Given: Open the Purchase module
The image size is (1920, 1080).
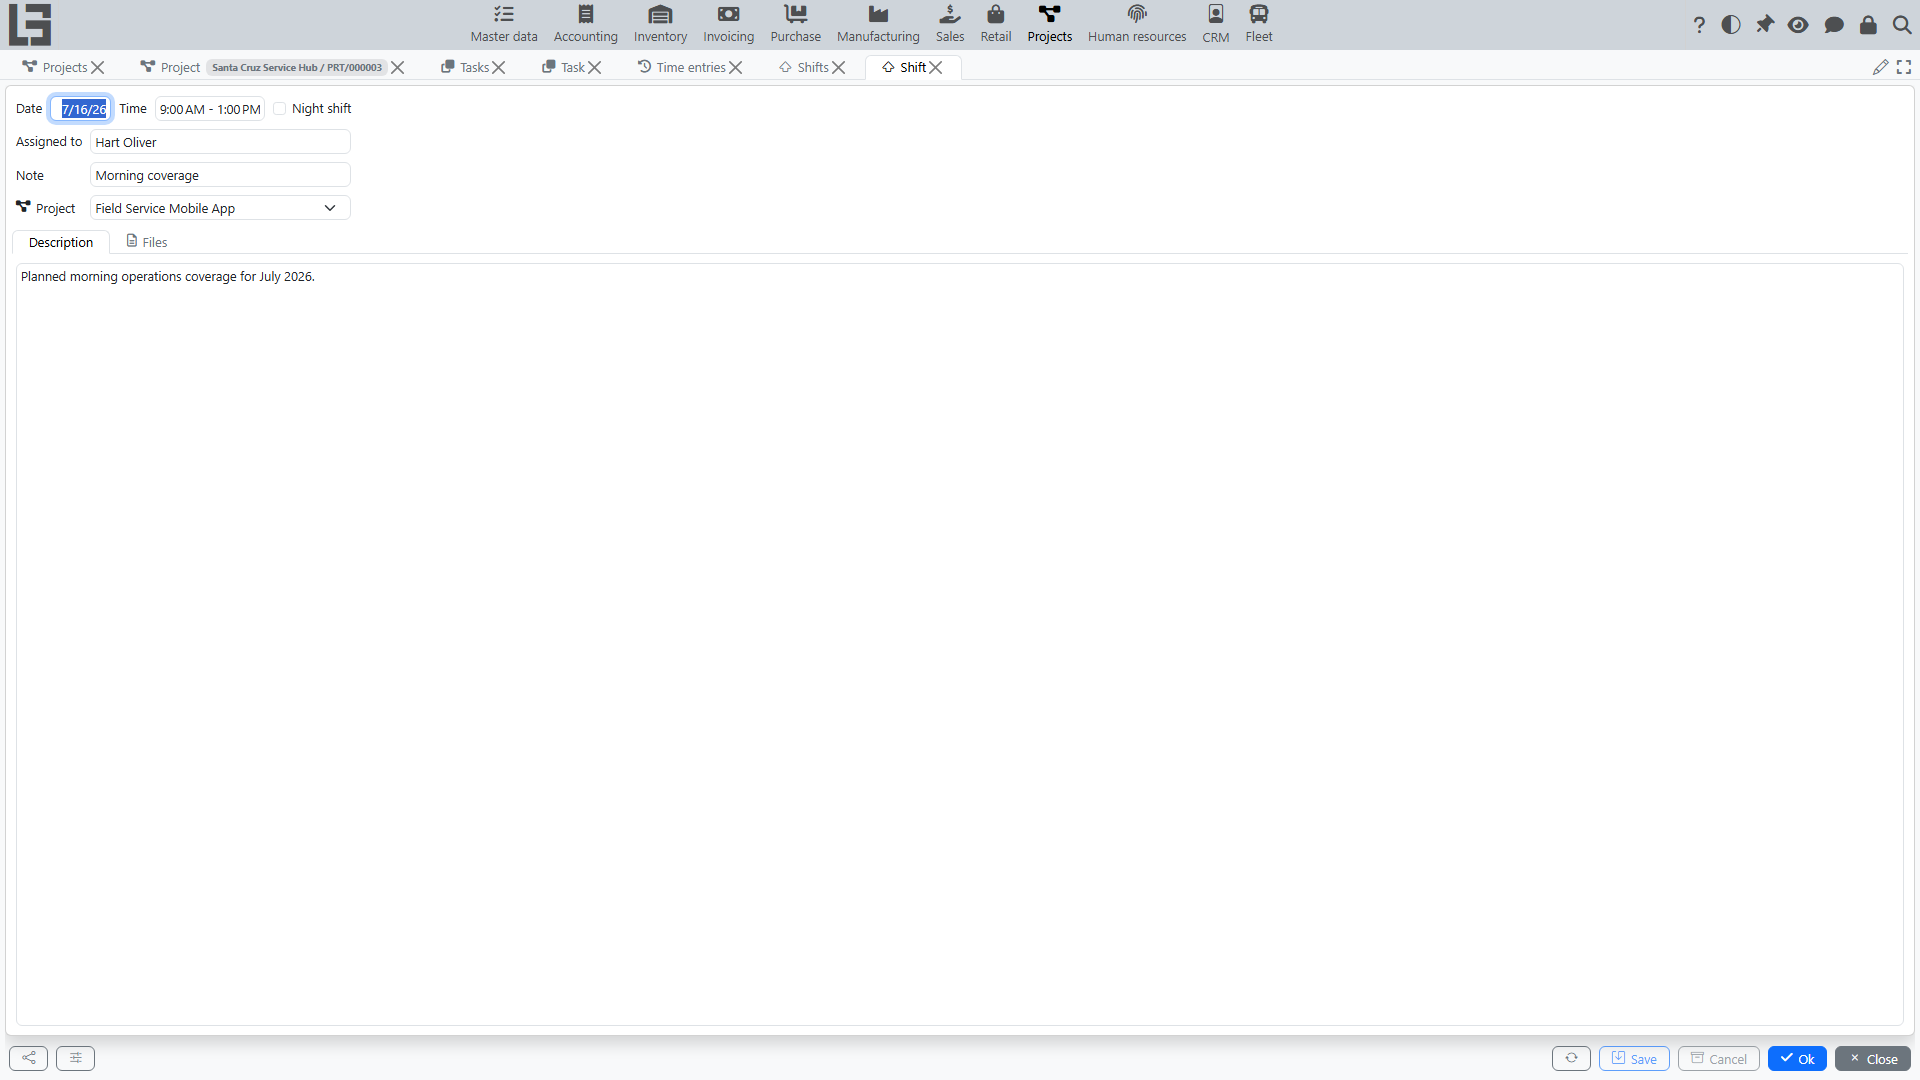Looking at the screenshot, I should tap(796, 24).
